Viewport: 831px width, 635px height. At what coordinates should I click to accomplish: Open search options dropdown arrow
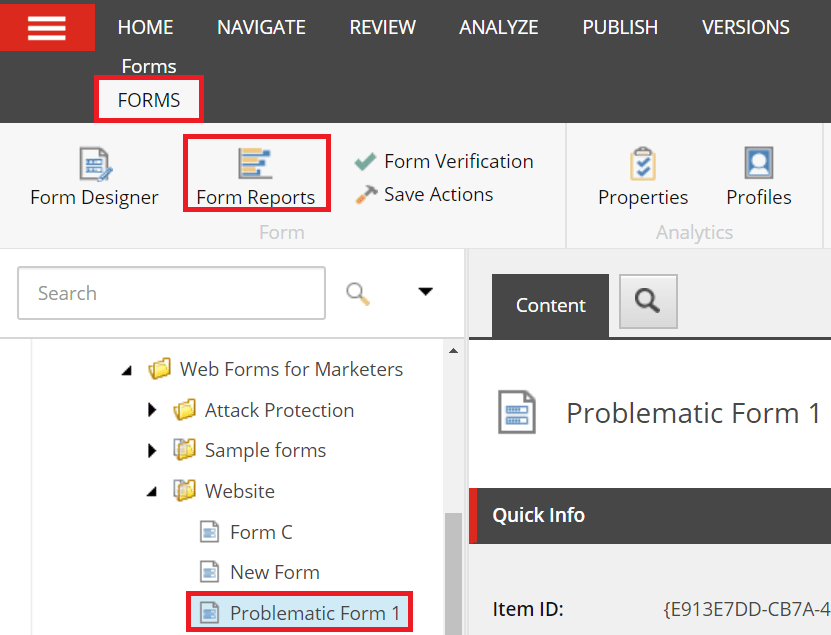coord(426,292)
